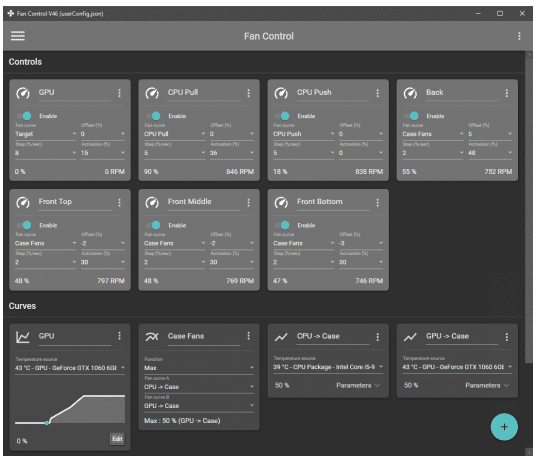Open Front Bottom offset dropdown showing -3
This screenshot has height=460, width=536.
click(361, 243)
